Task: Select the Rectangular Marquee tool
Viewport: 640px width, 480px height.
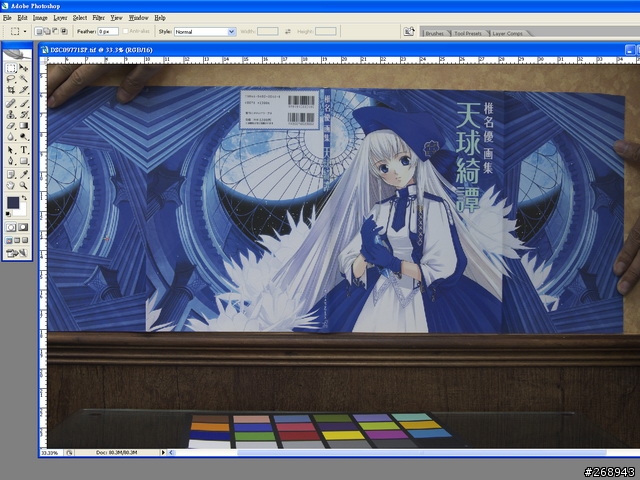Action: [11, 68]
